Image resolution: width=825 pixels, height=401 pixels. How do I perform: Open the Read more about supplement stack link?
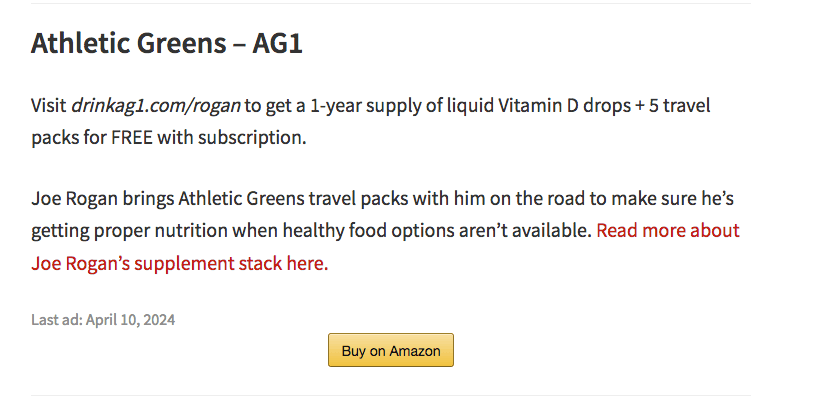(667, 231)
